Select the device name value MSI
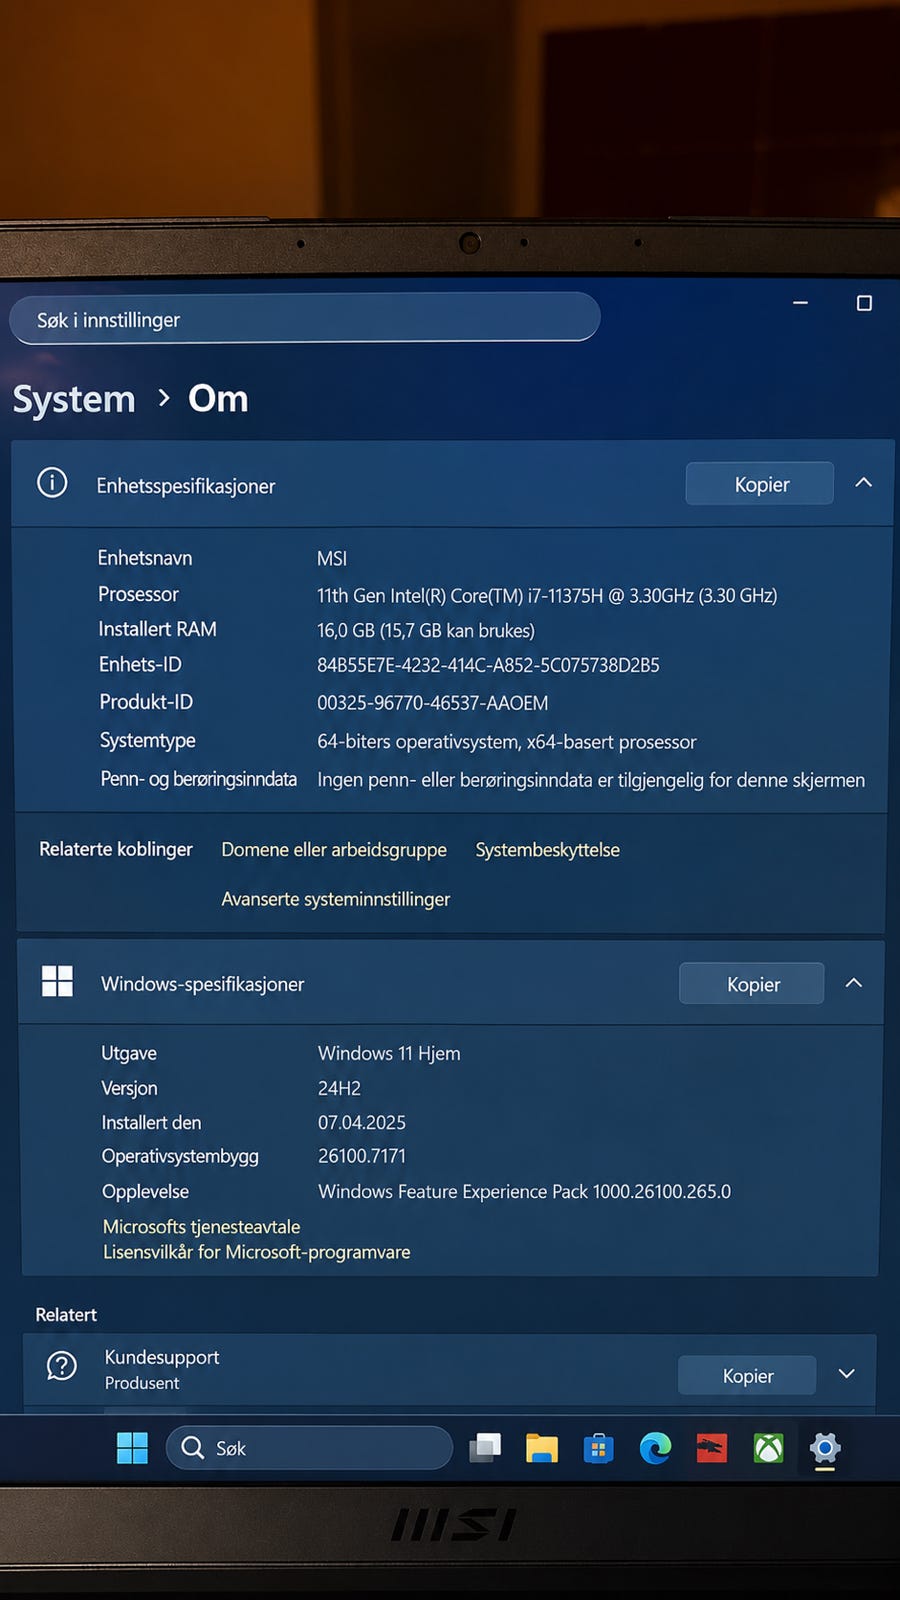The height and width of the screenshot is (1600, 900). (x=332, y=559)
